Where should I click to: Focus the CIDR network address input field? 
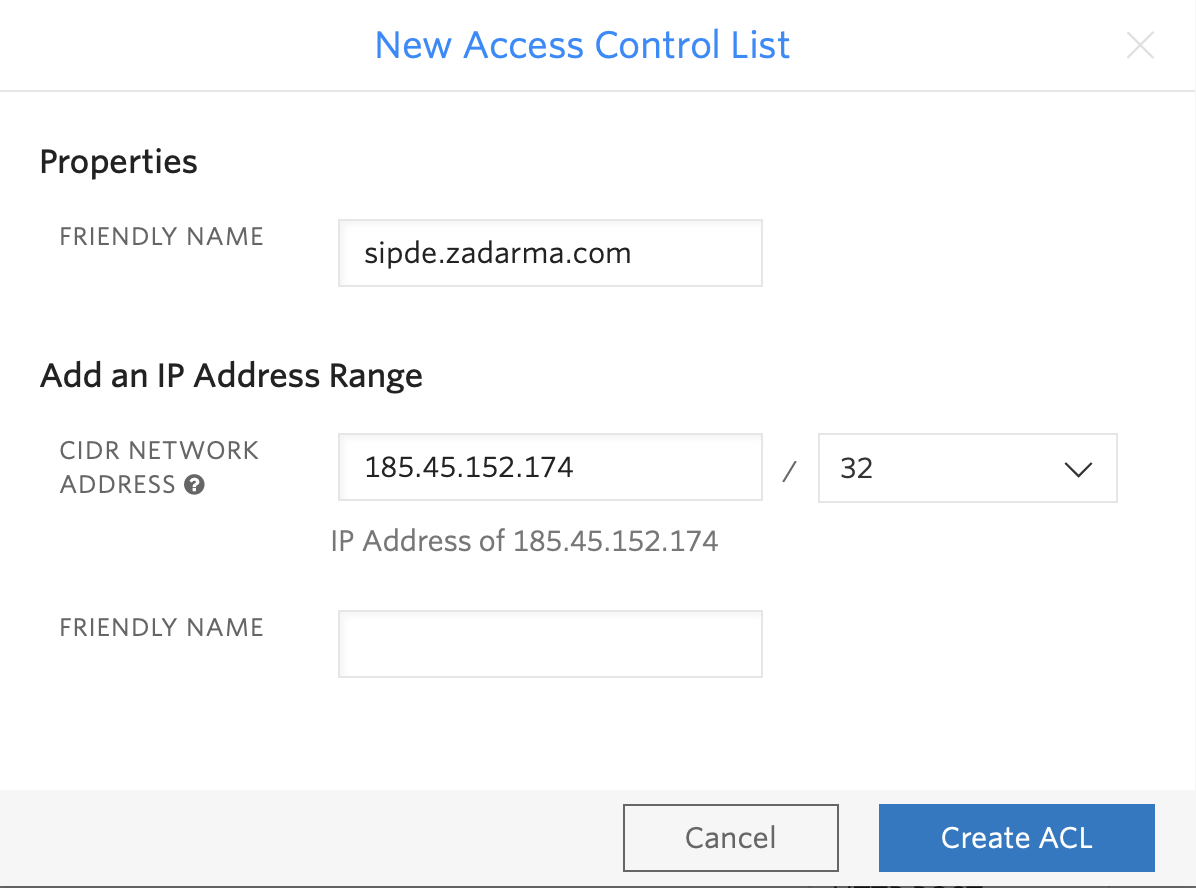coord(550,467)
